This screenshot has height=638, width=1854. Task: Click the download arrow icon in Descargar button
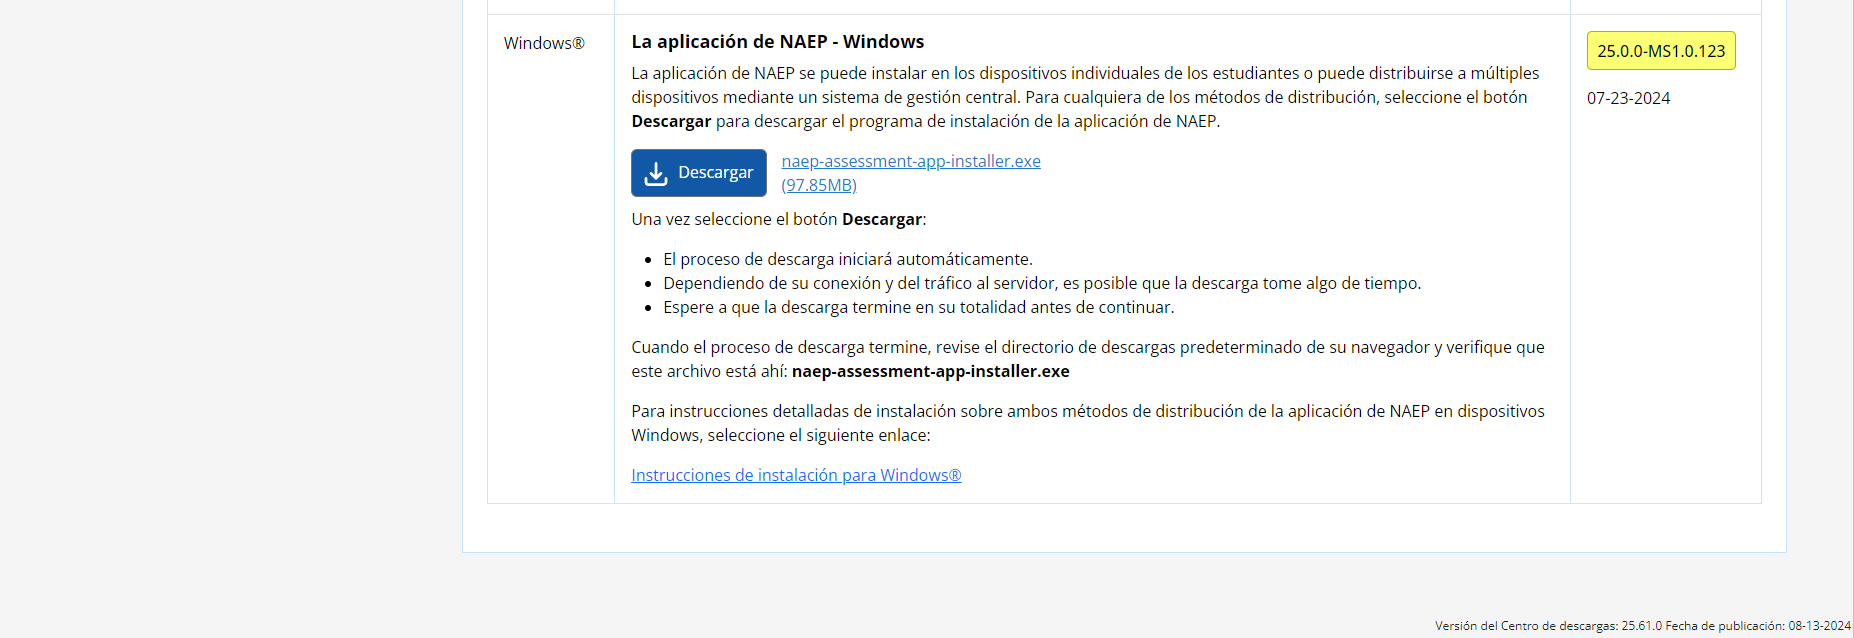pos(656,173)
